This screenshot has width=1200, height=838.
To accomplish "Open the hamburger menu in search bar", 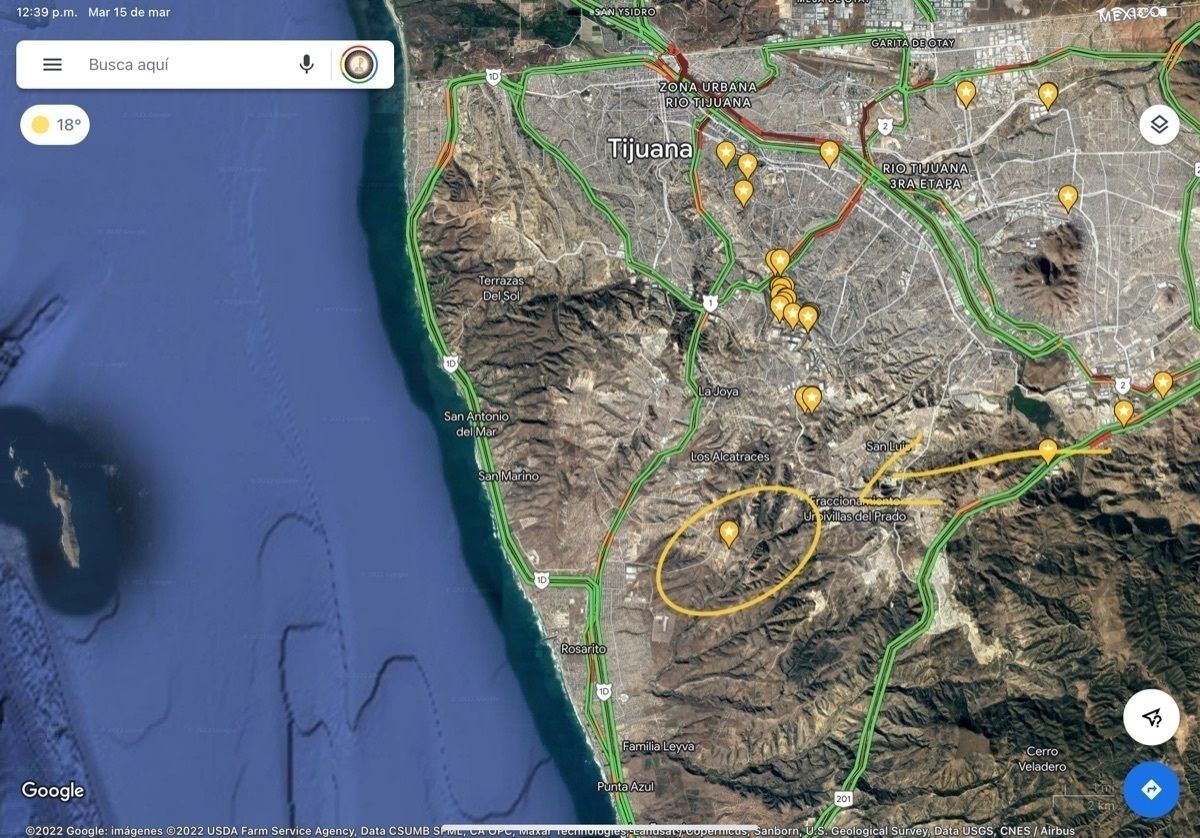I will 52,65.
